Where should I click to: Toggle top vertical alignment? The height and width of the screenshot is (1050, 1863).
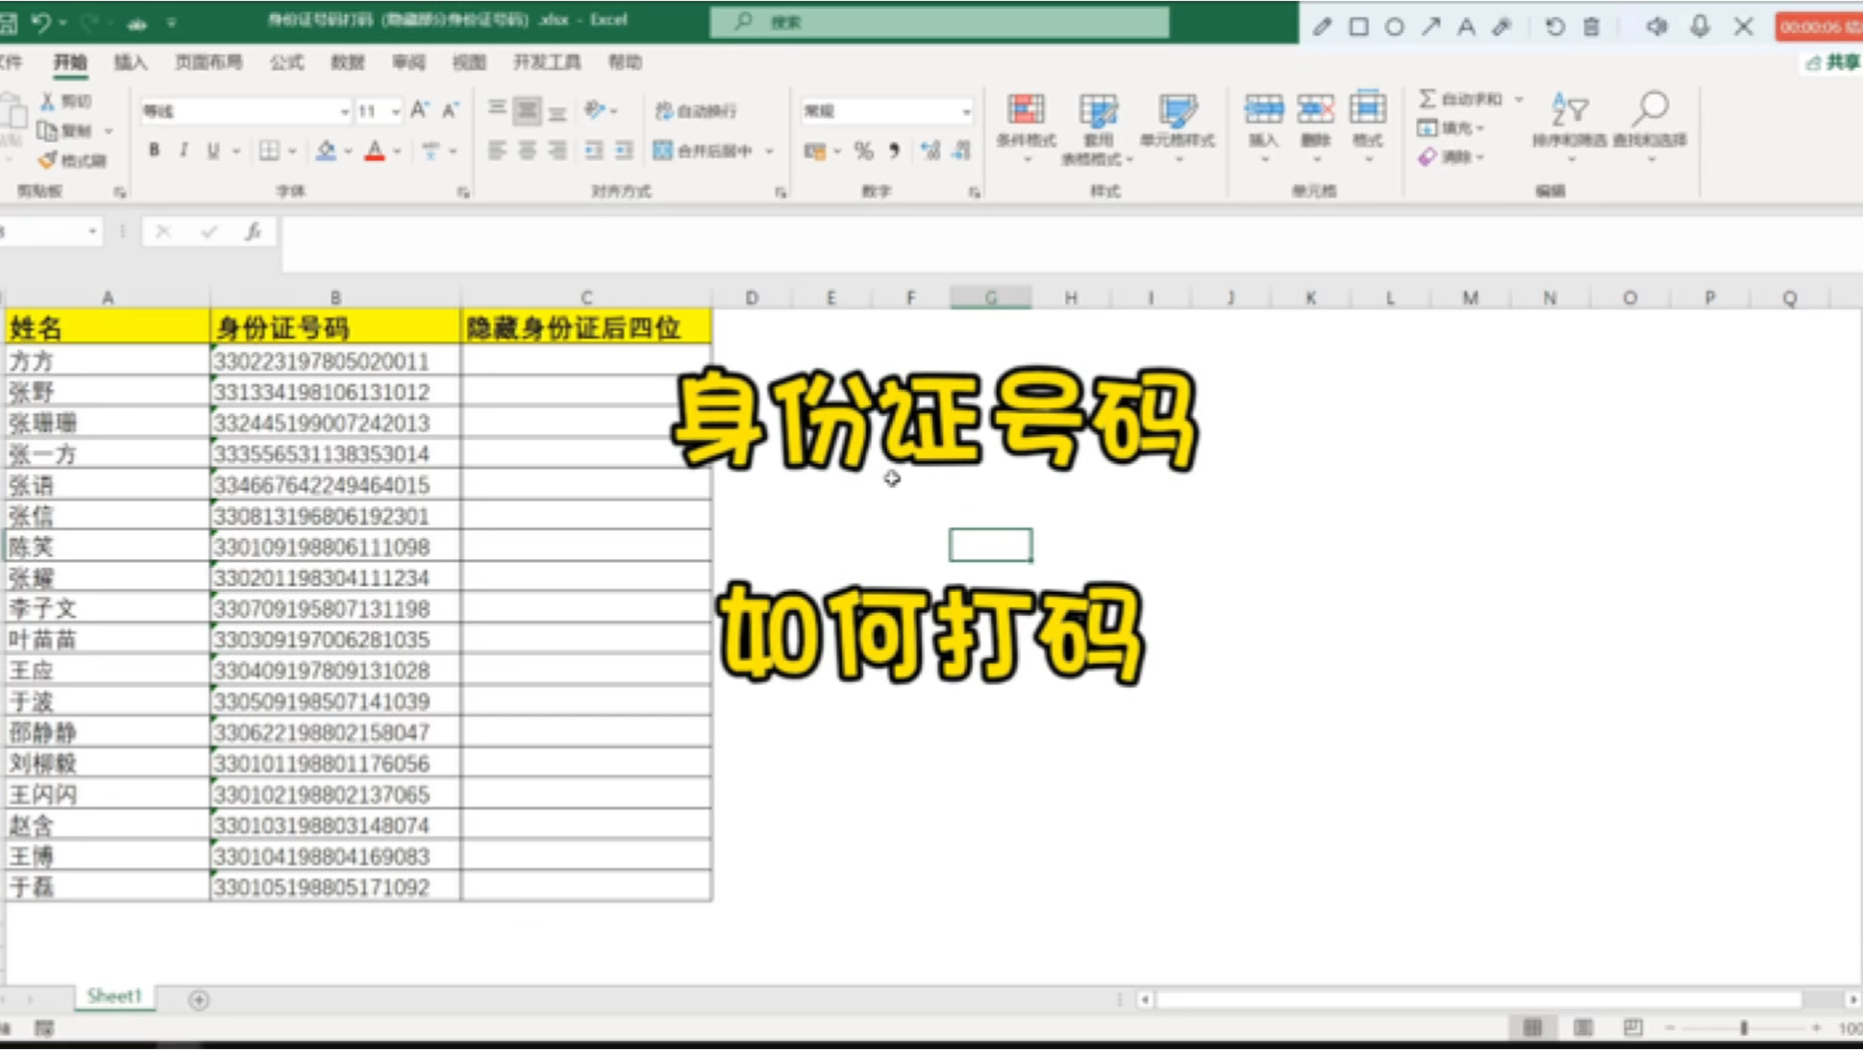[x=497, y=109]
